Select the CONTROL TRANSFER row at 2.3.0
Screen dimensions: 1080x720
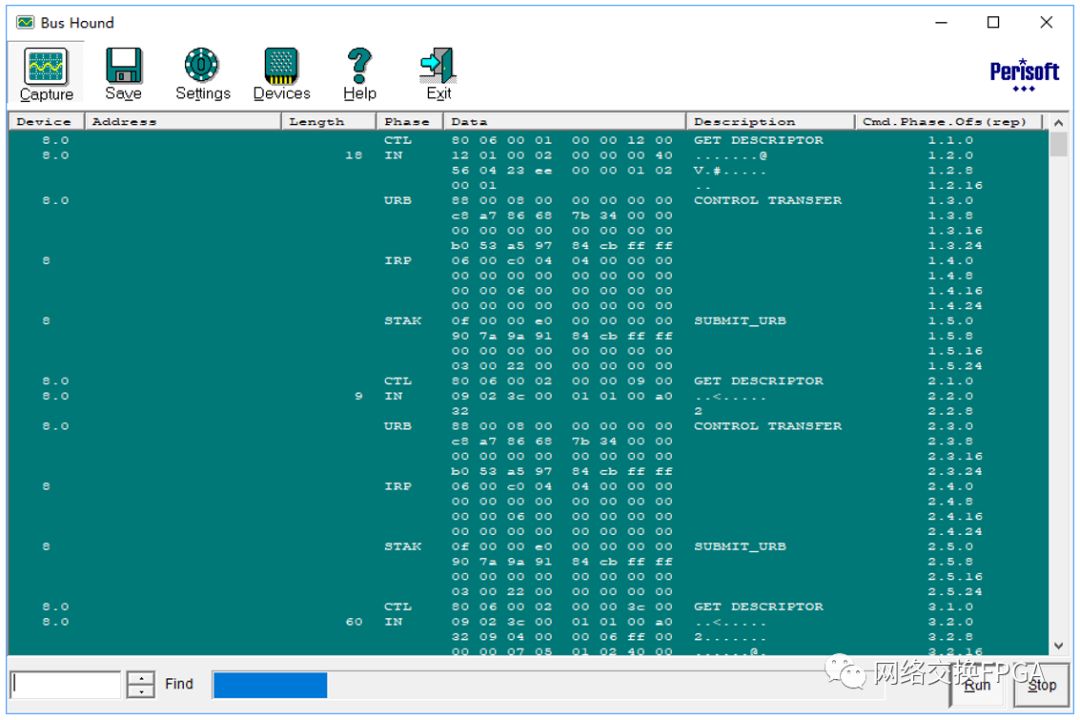click(x=528, y=426)
